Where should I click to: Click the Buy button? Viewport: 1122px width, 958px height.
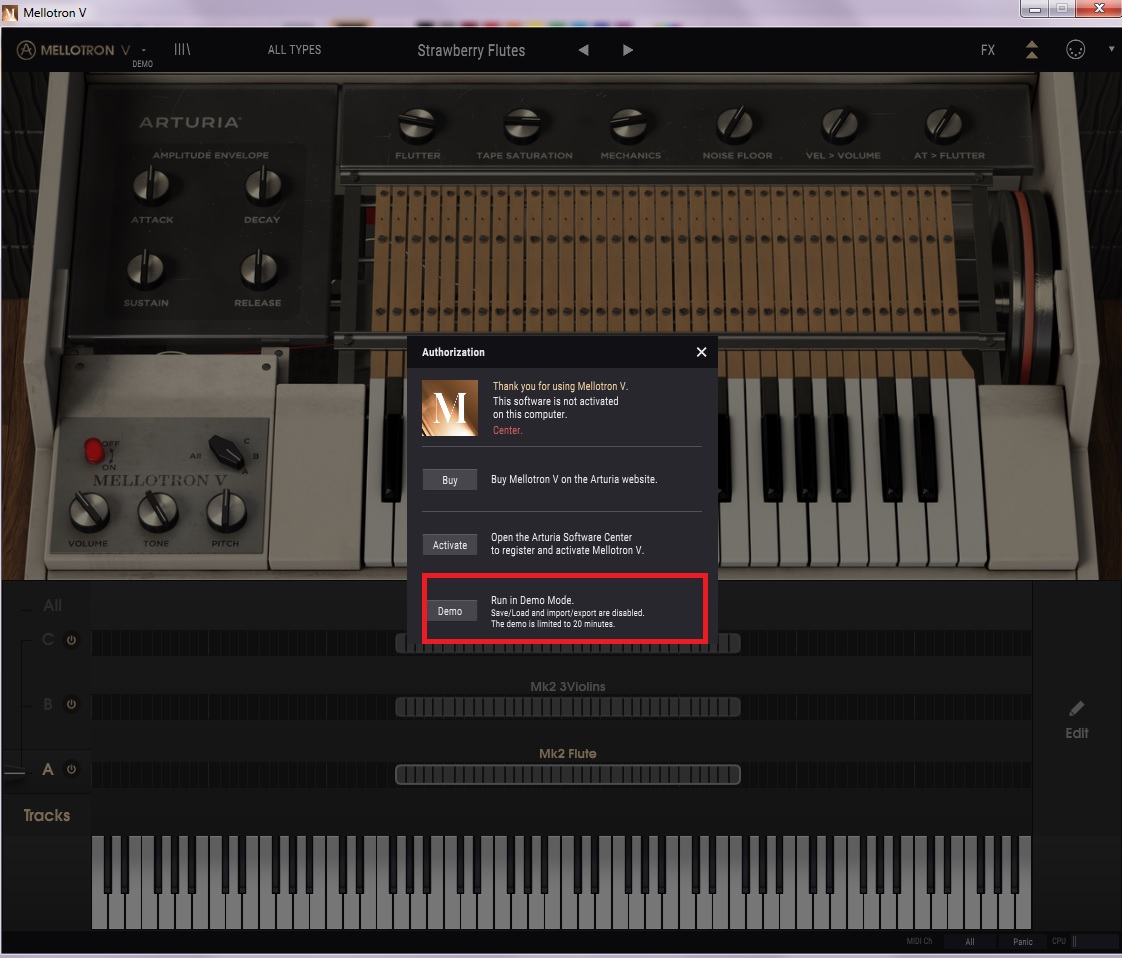pos(449,480)
